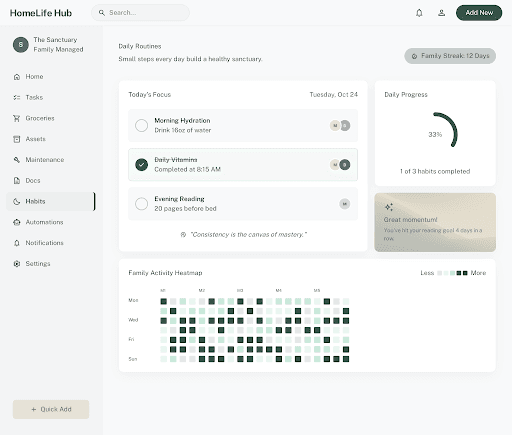Click the Quick Add button

click(51, 409)
